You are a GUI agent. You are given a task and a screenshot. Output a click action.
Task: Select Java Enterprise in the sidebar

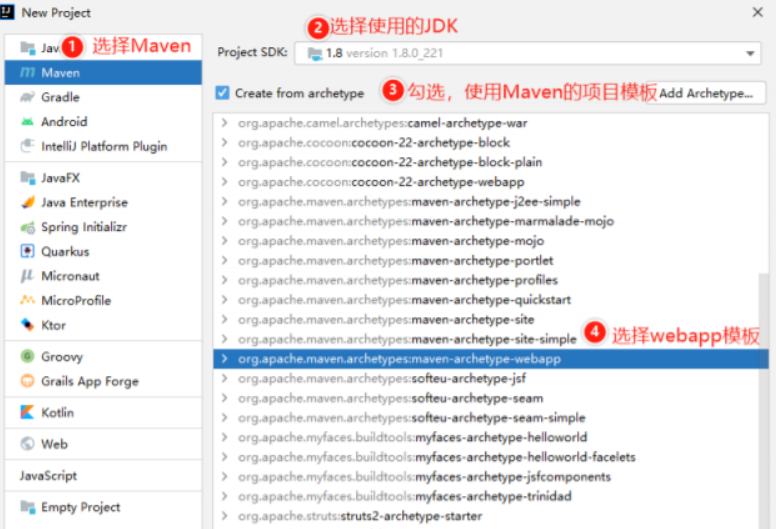pos(103,202)
